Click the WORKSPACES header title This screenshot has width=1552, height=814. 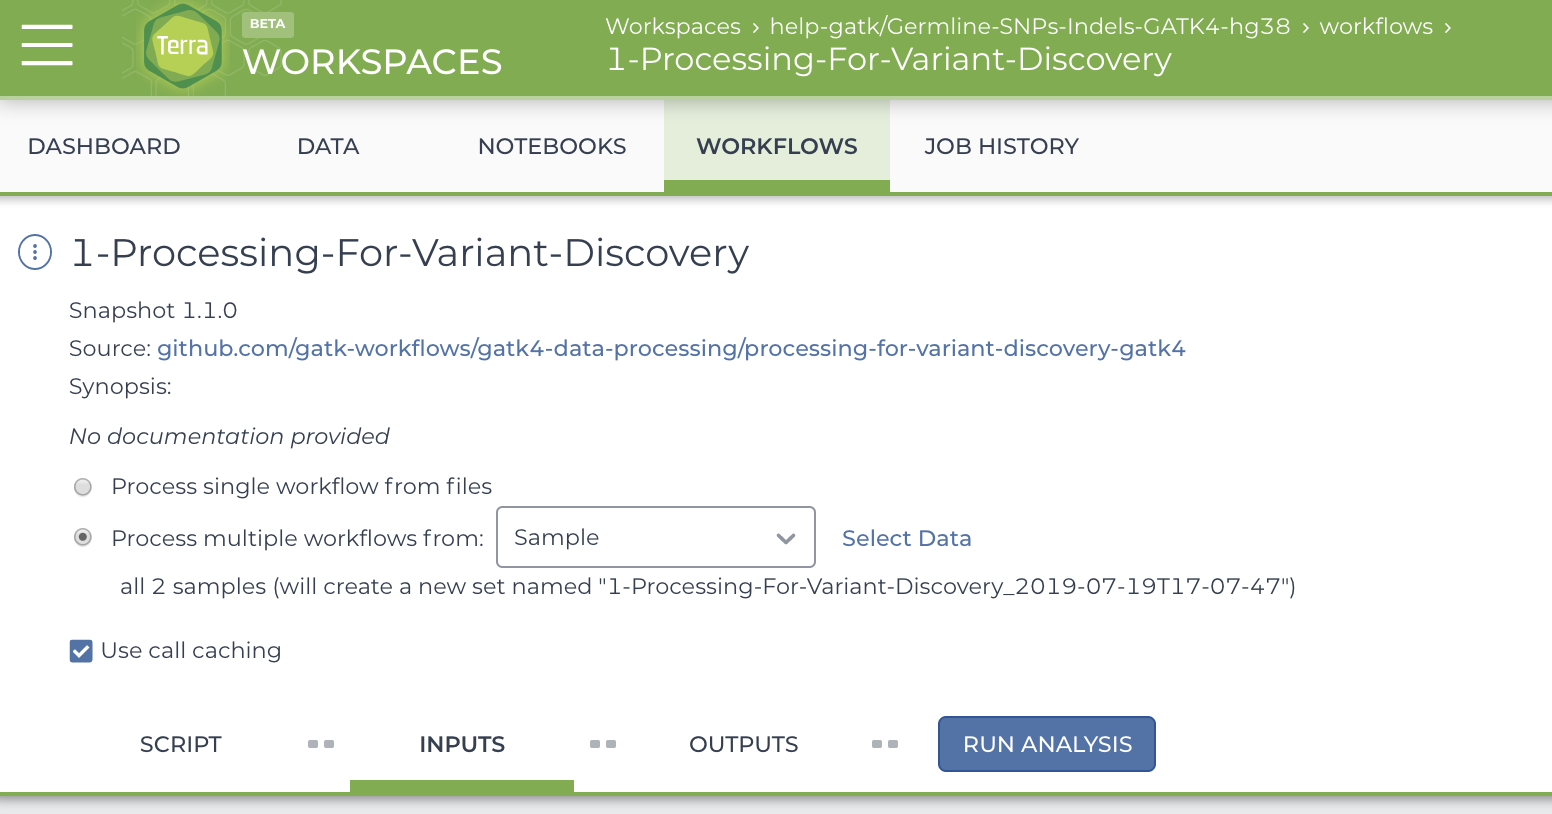(x=372, y=62)
